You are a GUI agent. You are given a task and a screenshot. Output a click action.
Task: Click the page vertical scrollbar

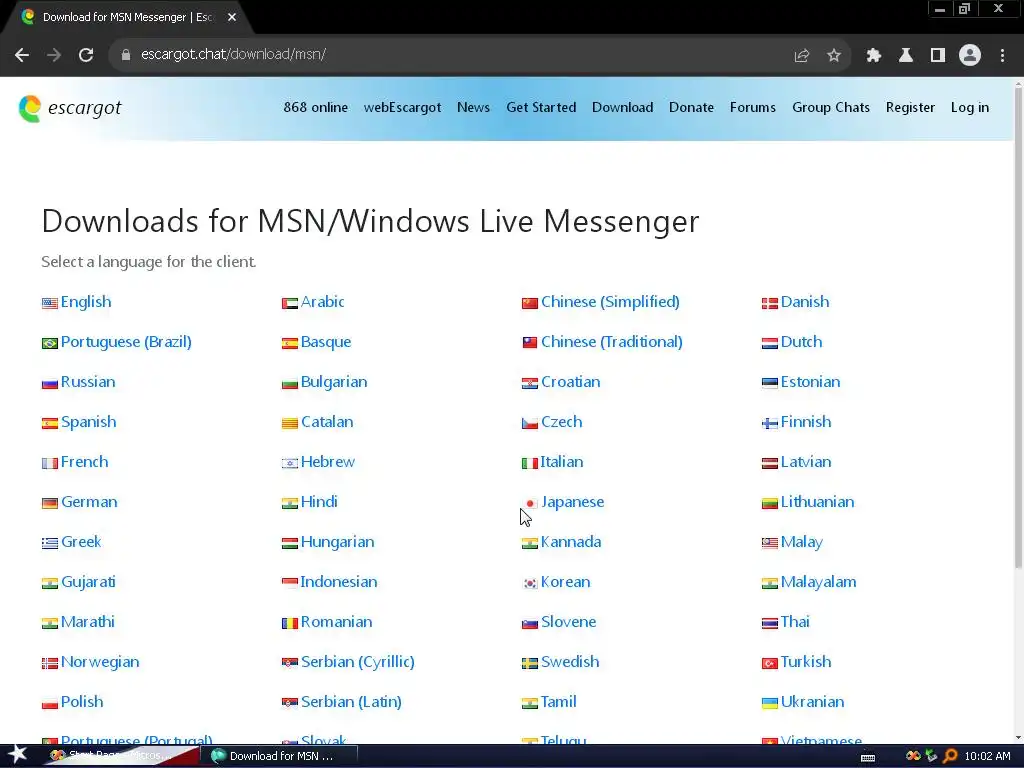pyautogui.click(x=1018, y=327)
